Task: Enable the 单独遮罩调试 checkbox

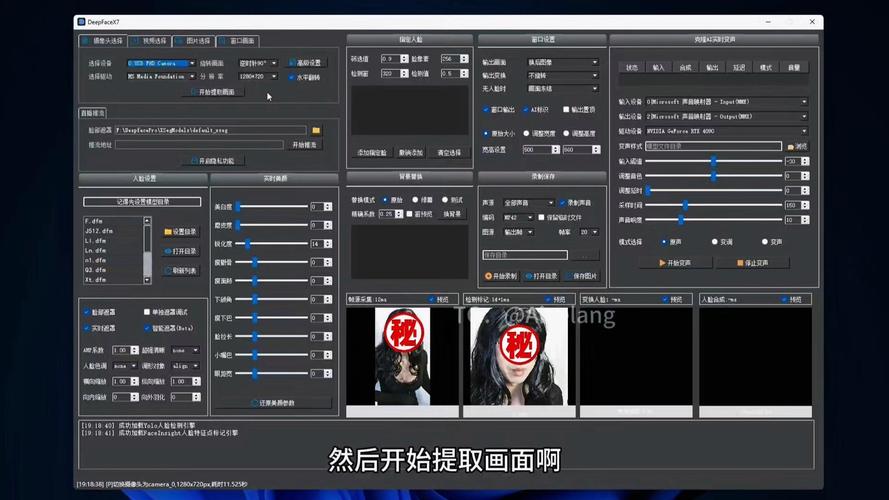Action: pyautogui.click(x=147, y=312)
